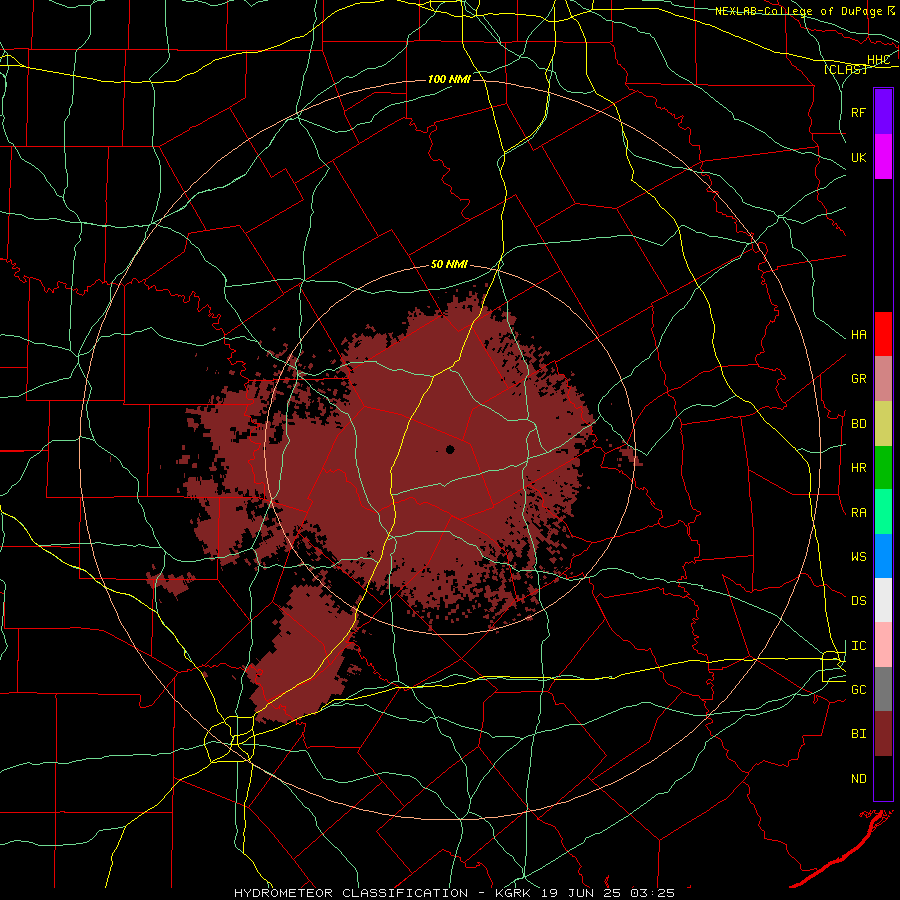Click the RF legend label

coord(859,112)
